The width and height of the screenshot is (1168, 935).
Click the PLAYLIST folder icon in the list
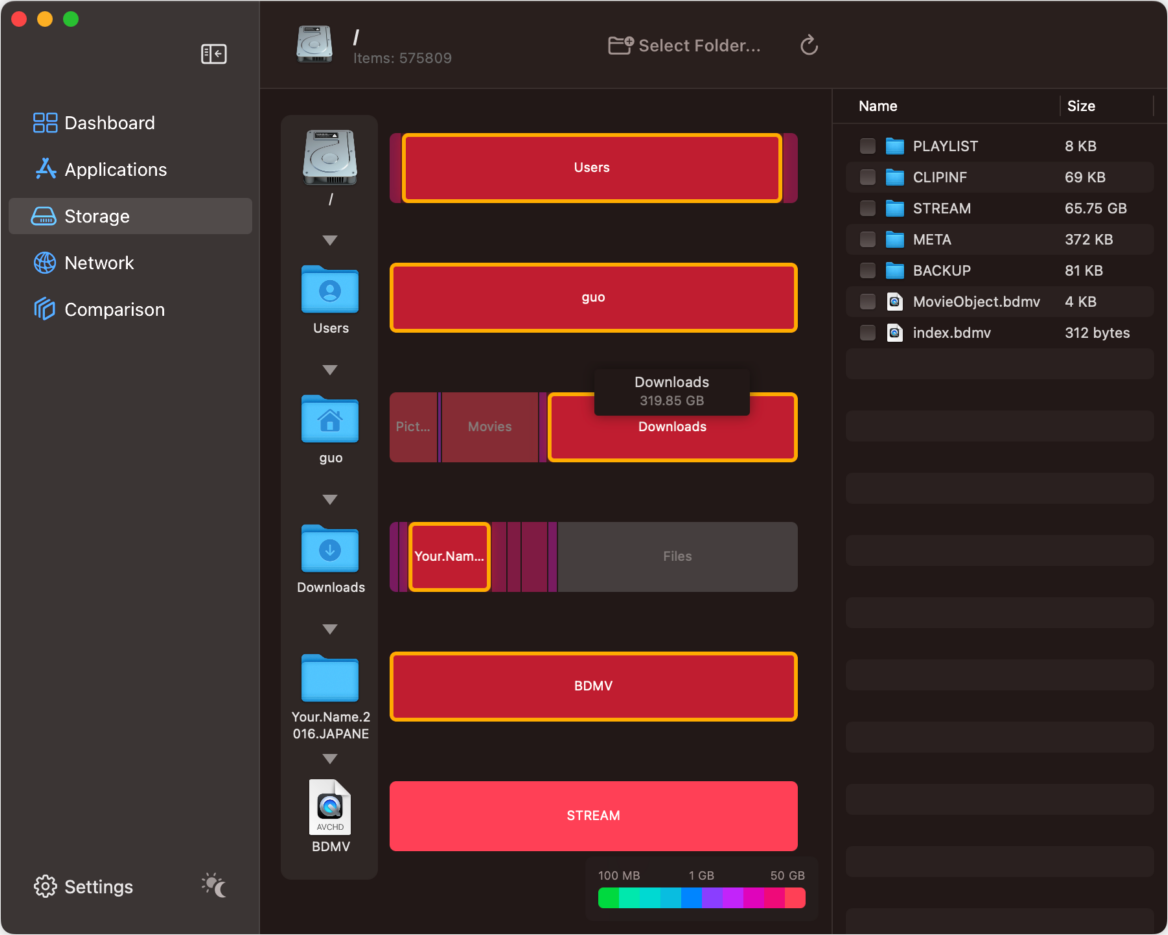[x=895, y=146]
